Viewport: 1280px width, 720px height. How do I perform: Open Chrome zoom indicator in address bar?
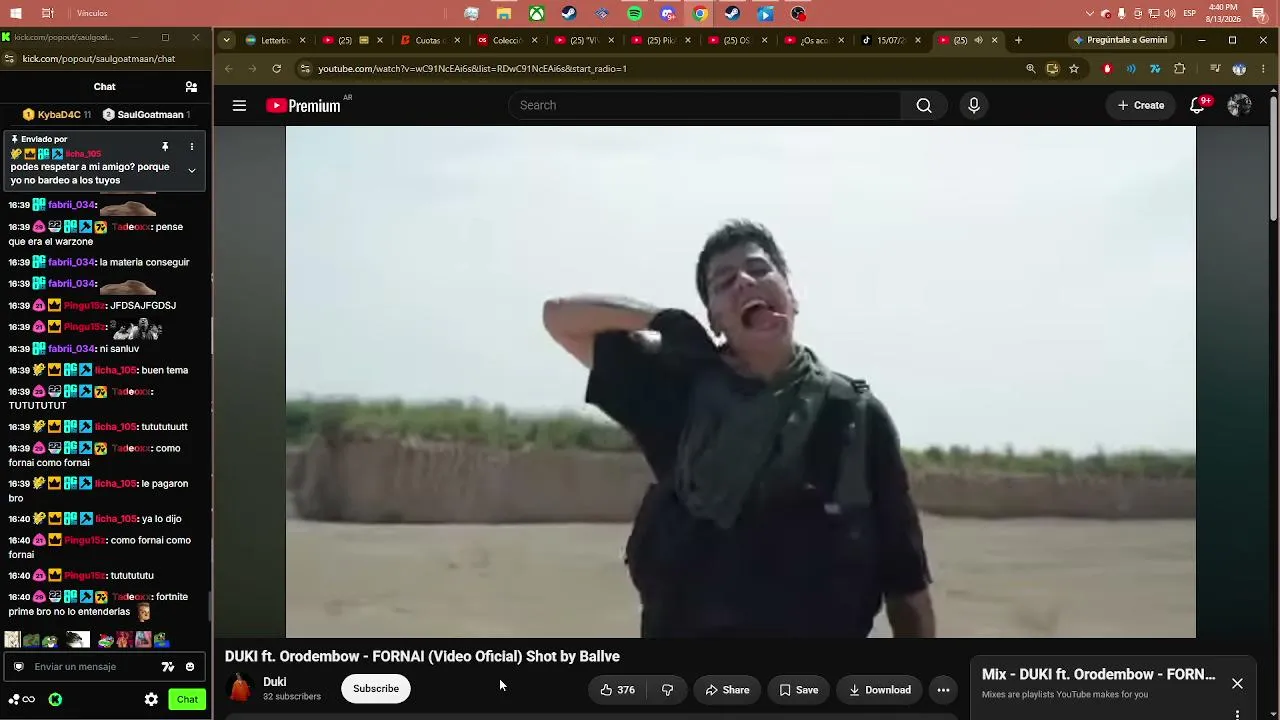coord(1031,69)
